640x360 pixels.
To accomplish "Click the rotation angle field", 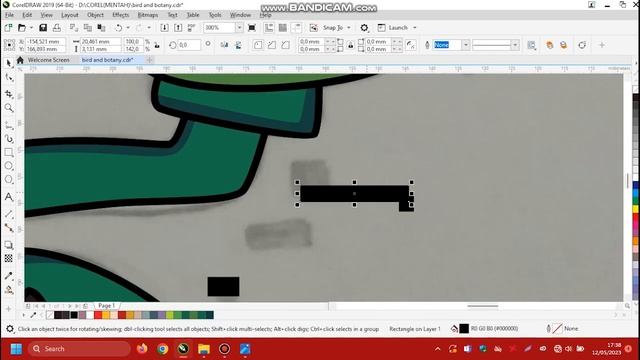I will coord(189,45).
